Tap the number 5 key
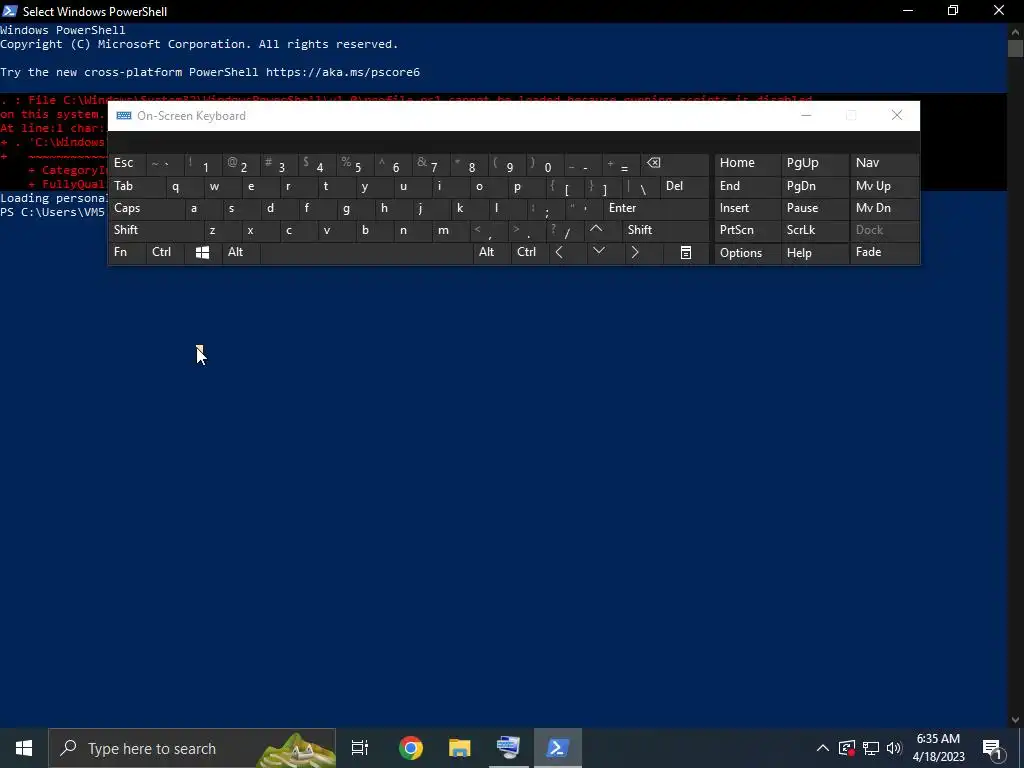 click(x=356, y=165)
